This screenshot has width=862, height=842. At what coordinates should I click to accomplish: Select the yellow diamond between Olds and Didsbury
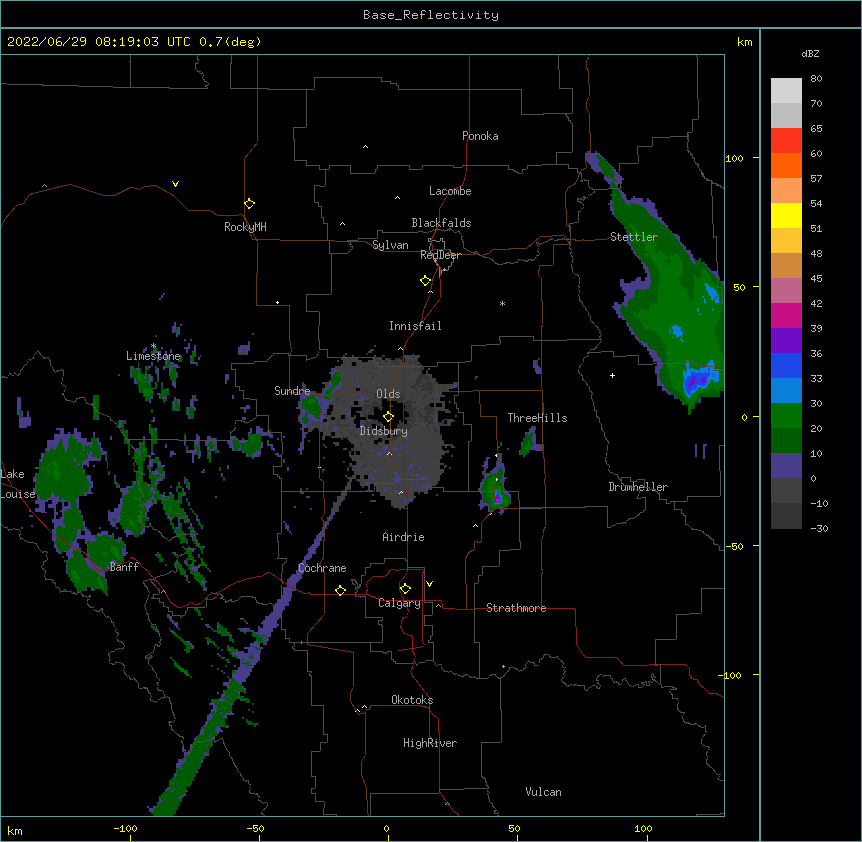(389, 417)
